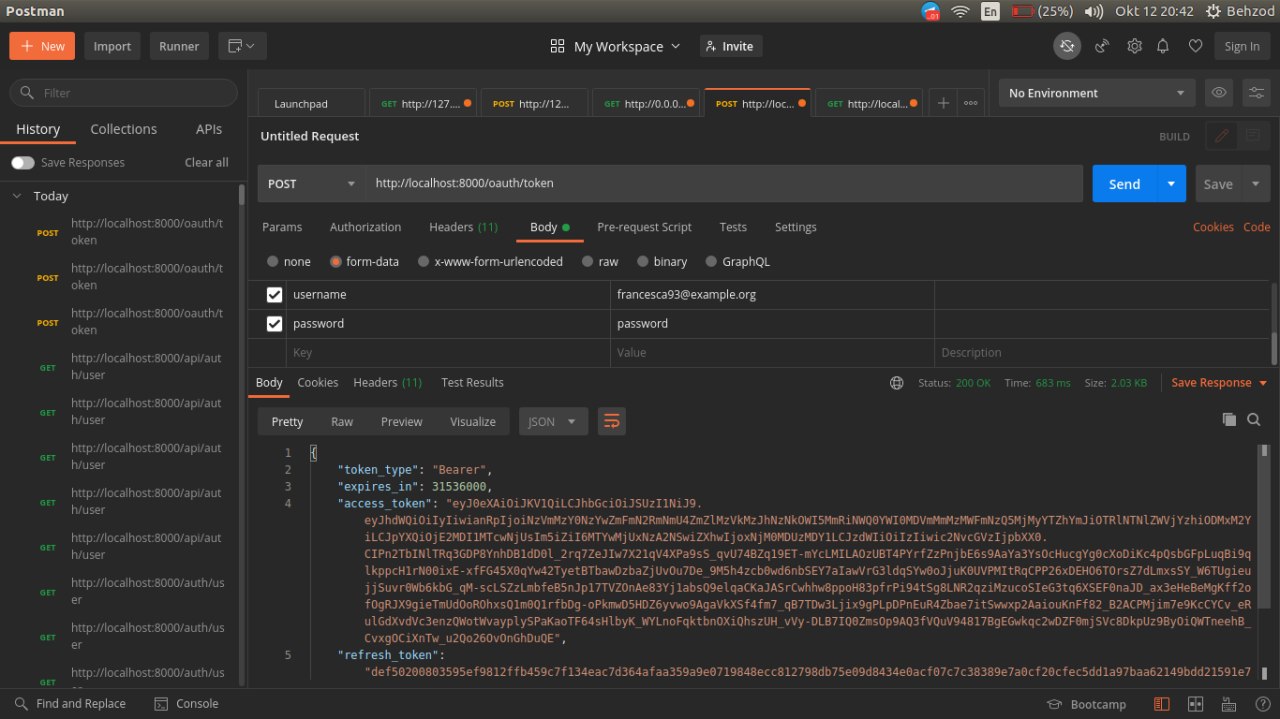Image resolution: width=1280 pixels, height=719 pixels.
Task: Toggle the Save Responses switch
Action: coord(22,162)
